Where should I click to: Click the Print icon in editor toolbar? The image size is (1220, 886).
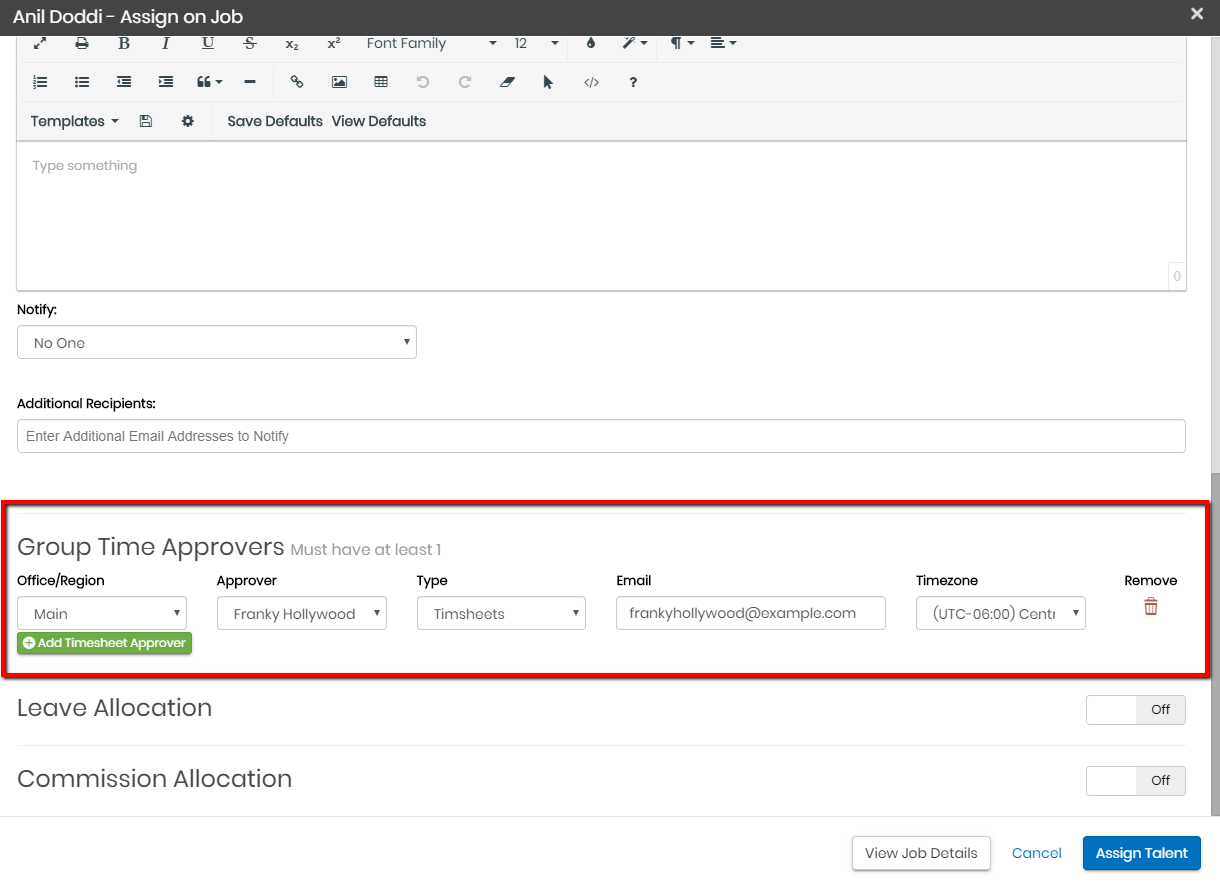82,44
